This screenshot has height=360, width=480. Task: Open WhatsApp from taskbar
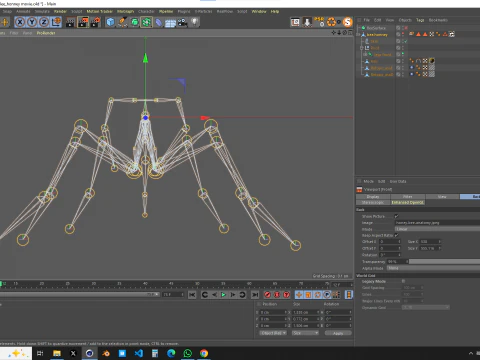(188, 353)
